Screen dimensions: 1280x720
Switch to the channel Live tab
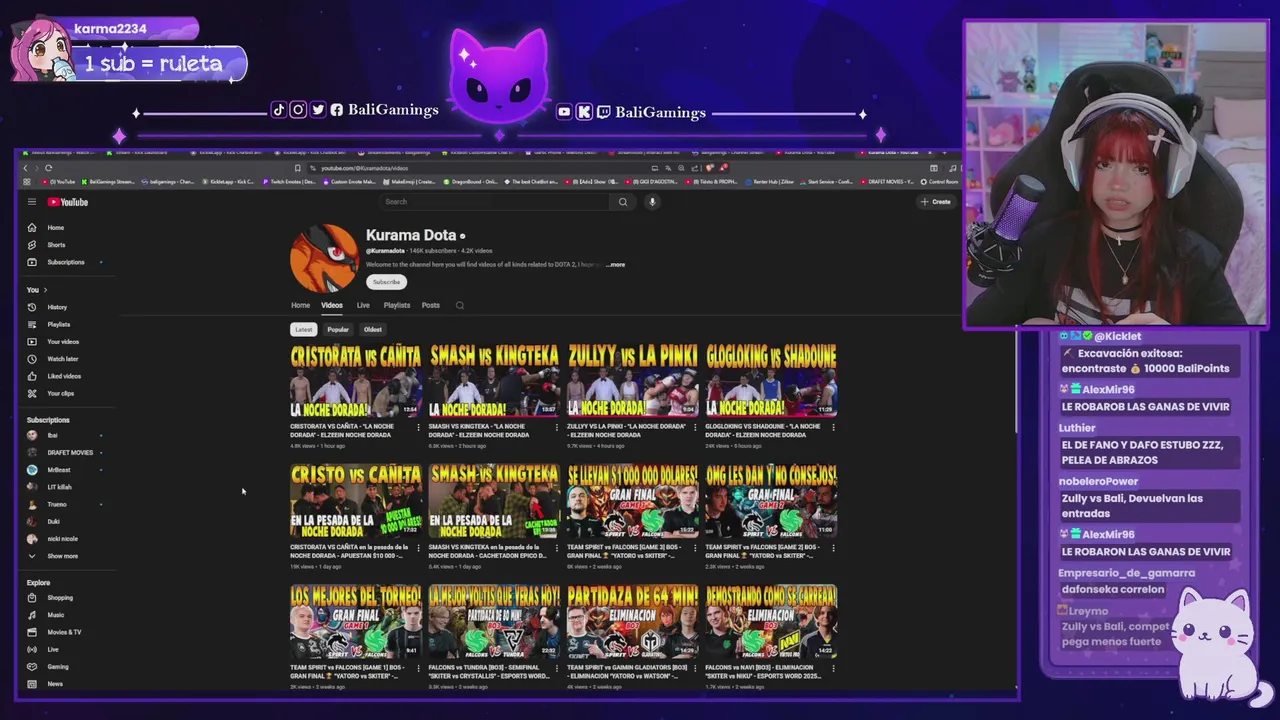point(363,305)
